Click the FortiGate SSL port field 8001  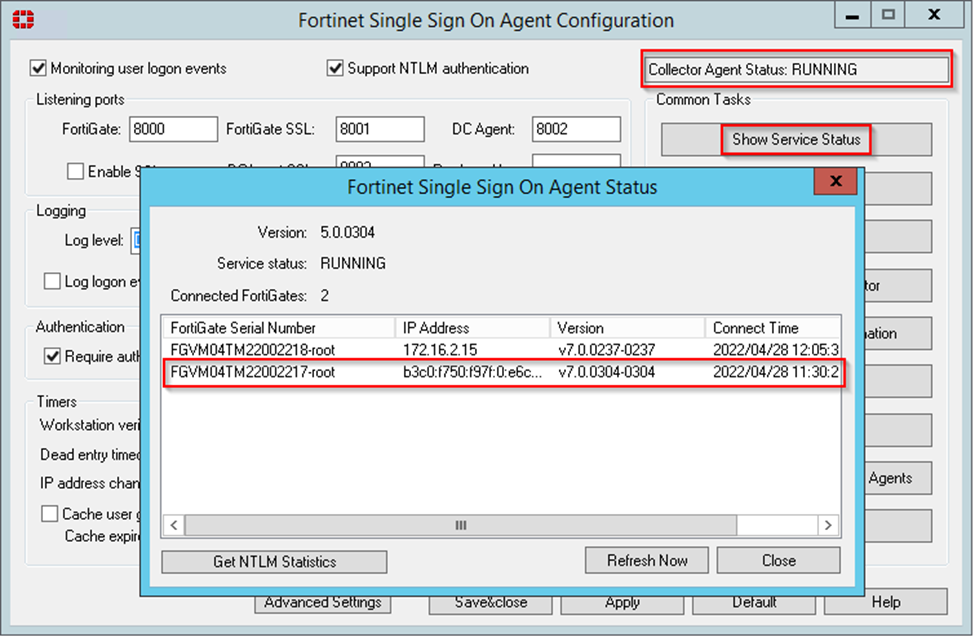[380, 129]
